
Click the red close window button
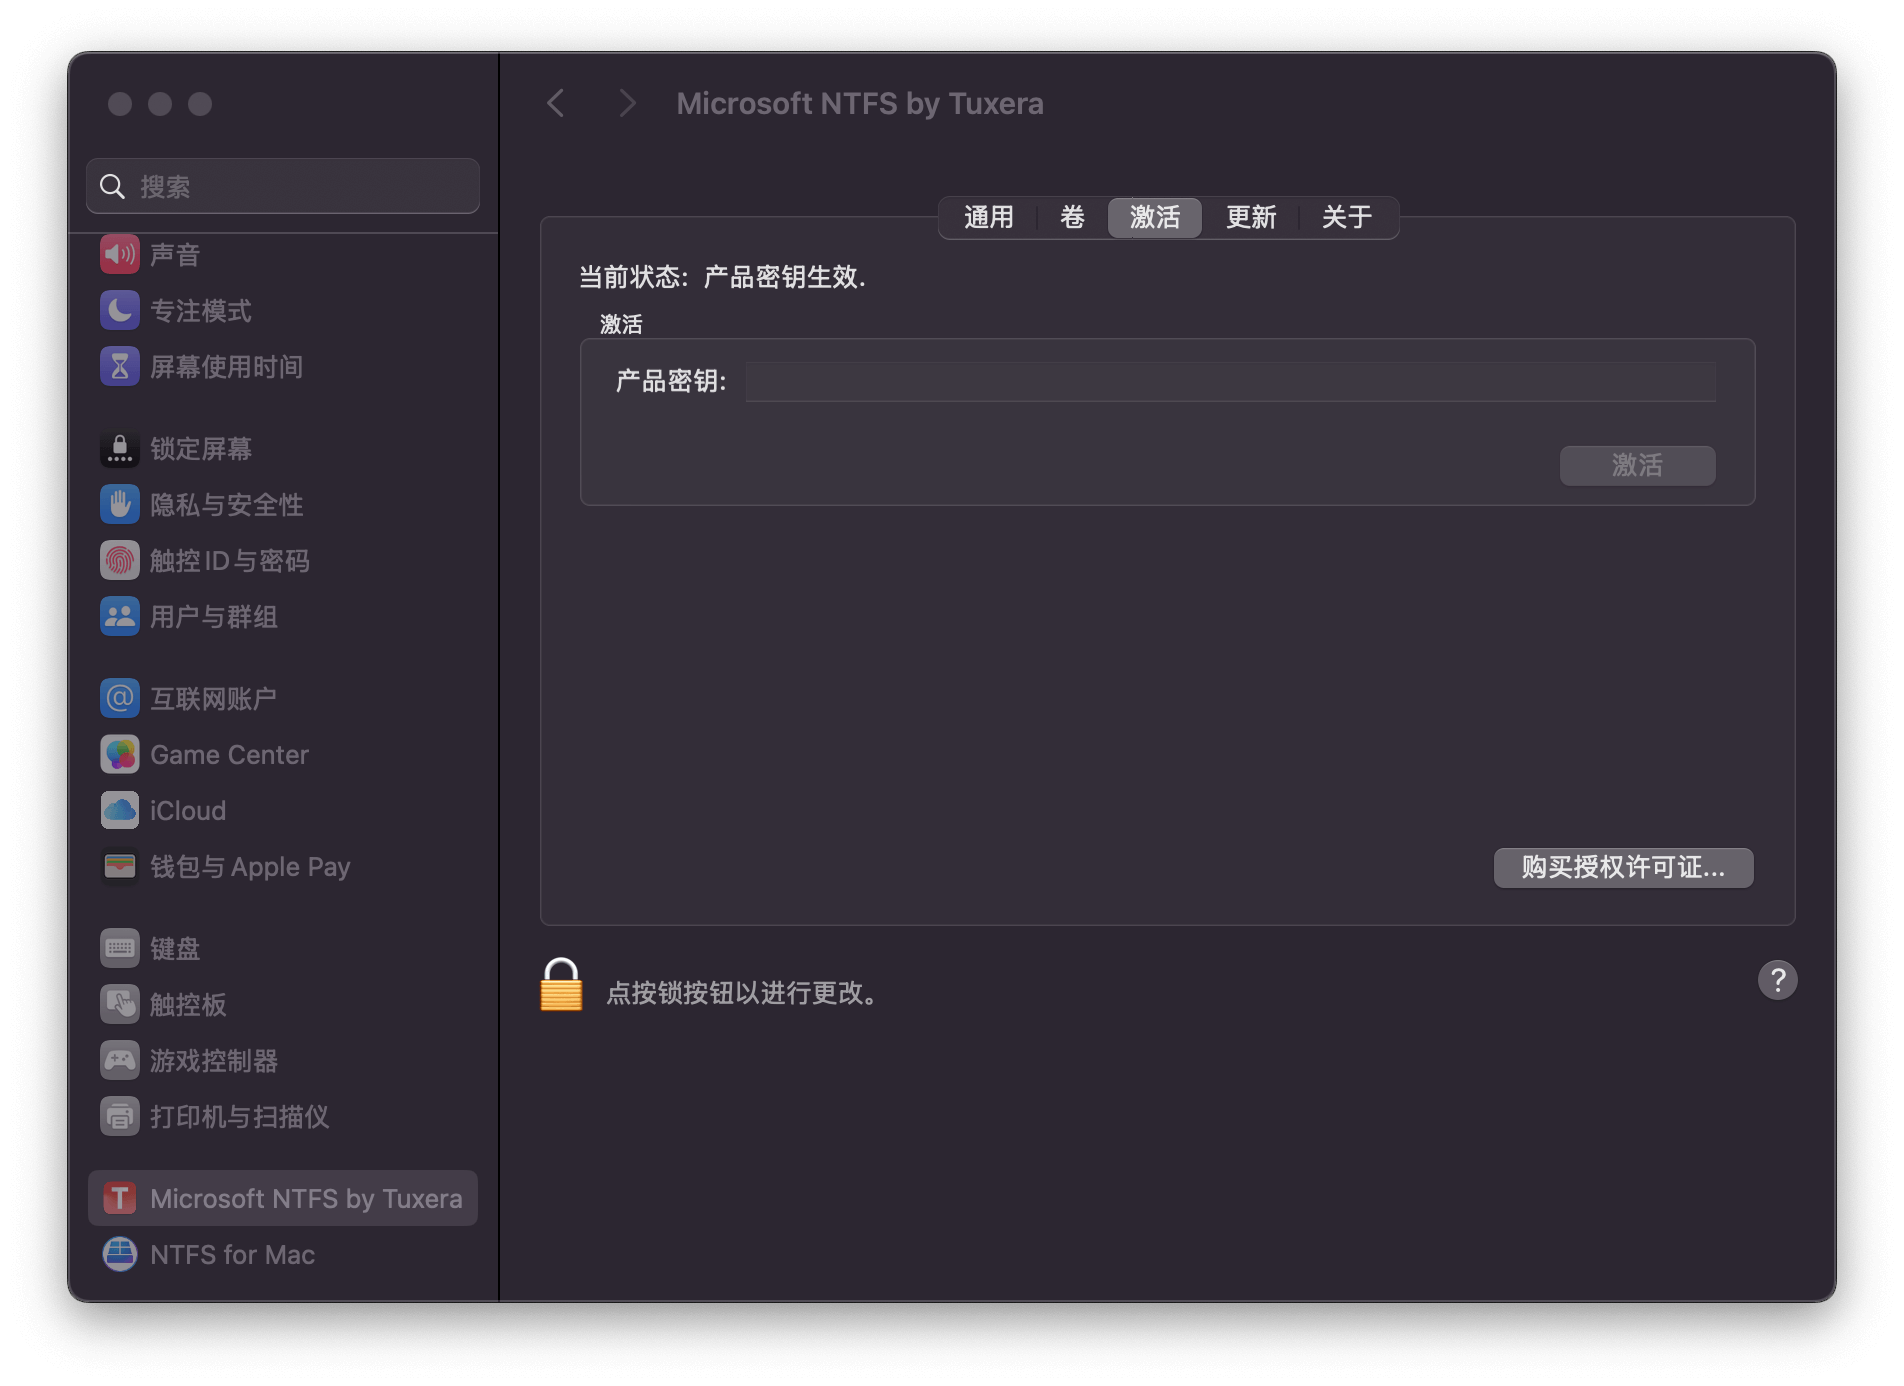point(120,104)
